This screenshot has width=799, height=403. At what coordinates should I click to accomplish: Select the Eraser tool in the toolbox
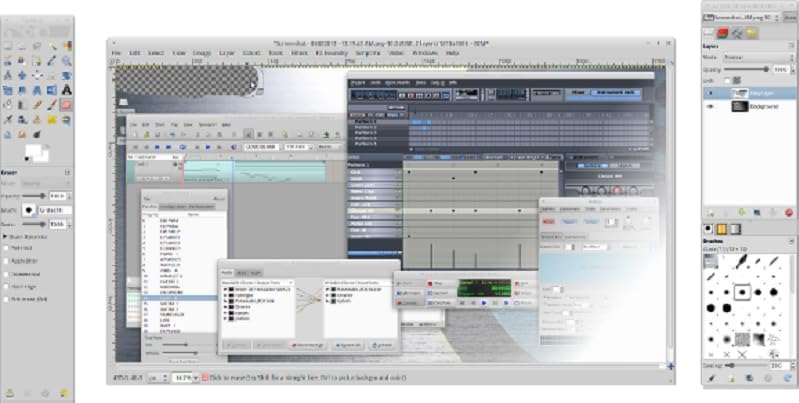66,105
